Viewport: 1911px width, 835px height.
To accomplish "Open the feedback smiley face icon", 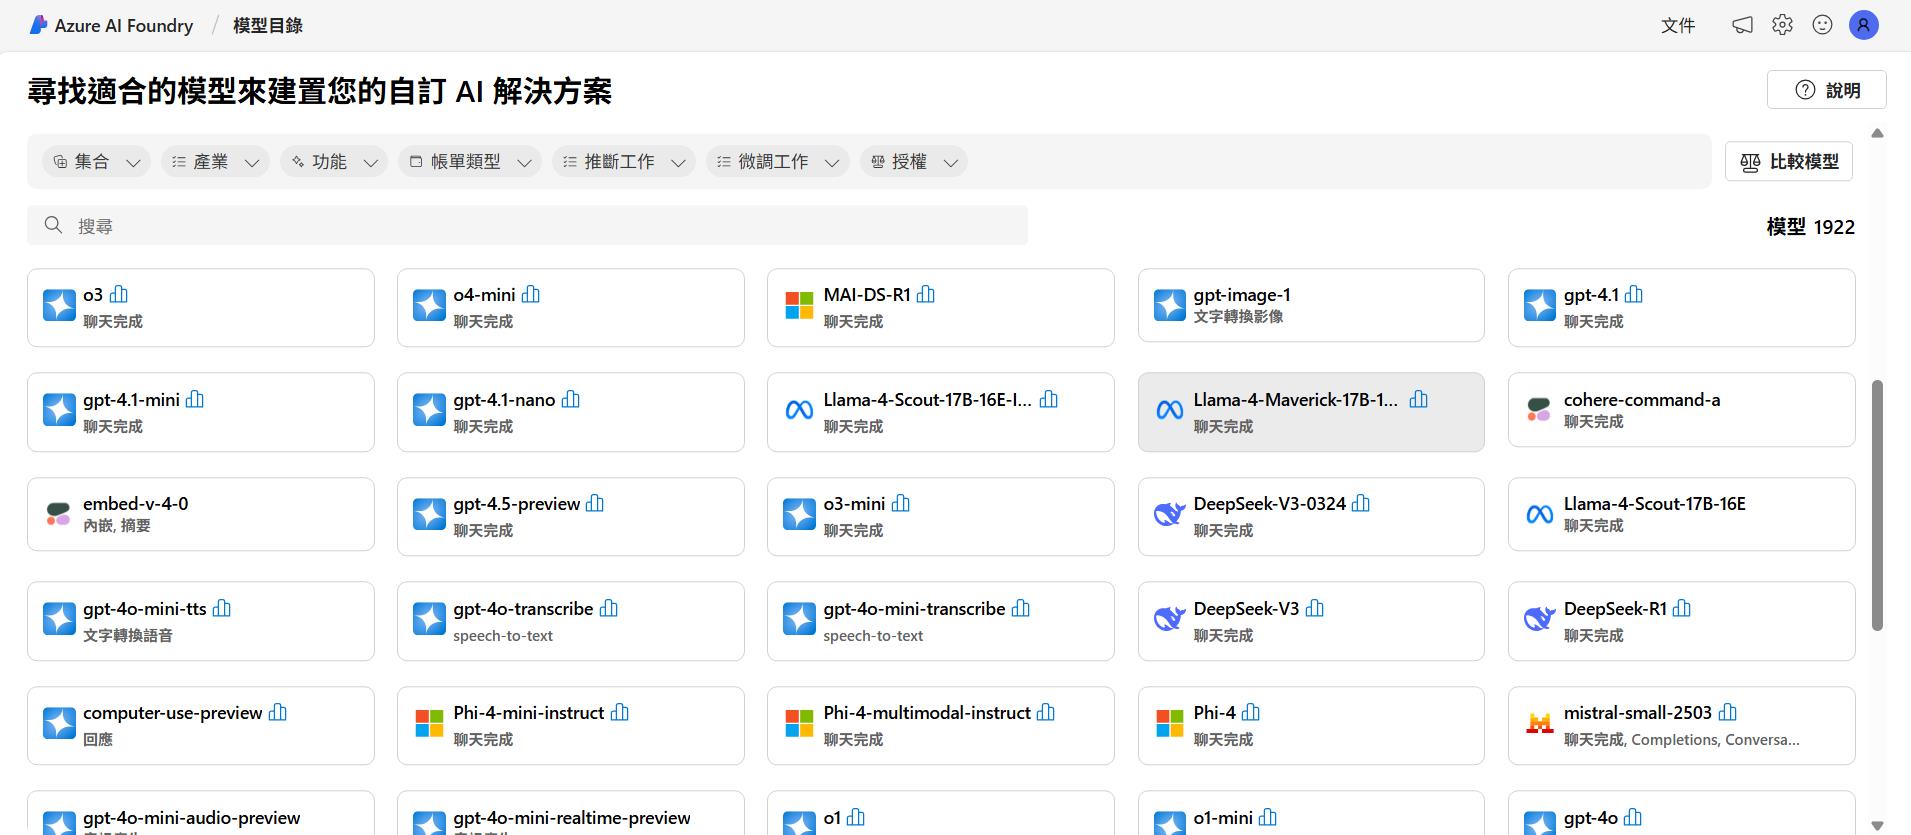I will 1822,25.
